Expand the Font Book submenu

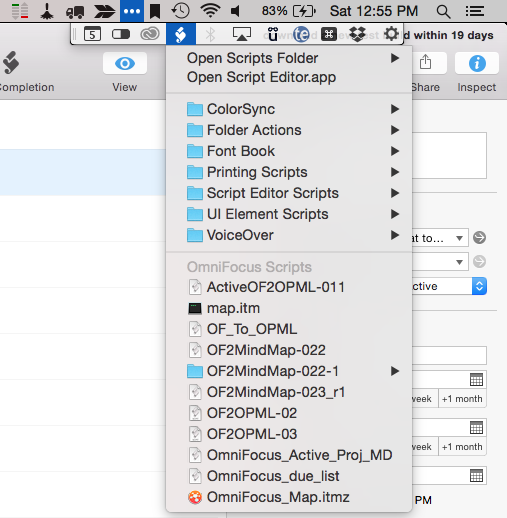click(289, 151)
